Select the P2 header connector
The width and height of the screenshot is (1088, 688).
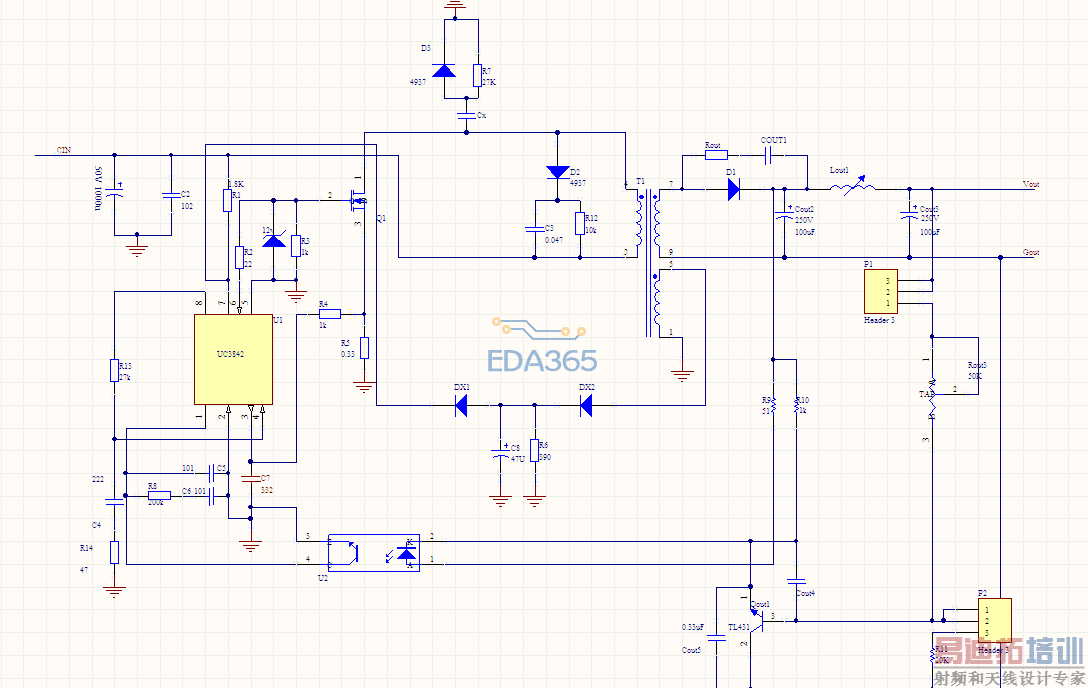pyautogui.click(x=994, y=620)
